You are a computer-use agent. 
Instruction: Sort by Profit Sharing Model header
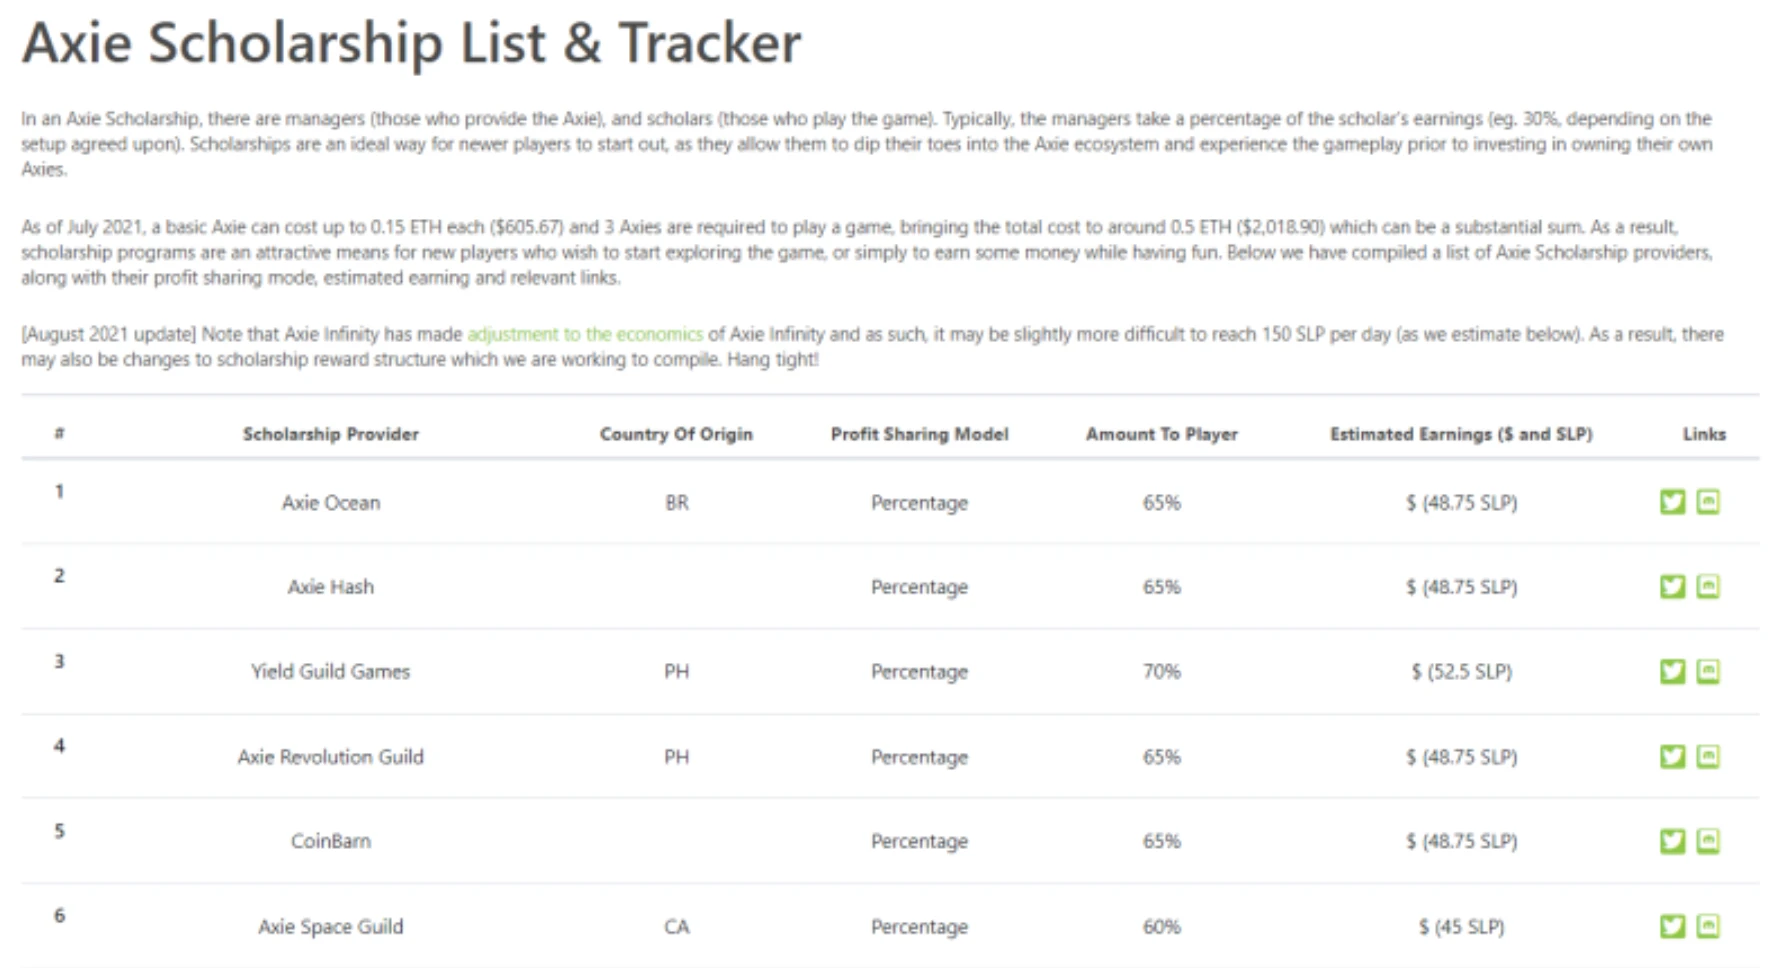[919, 434]
